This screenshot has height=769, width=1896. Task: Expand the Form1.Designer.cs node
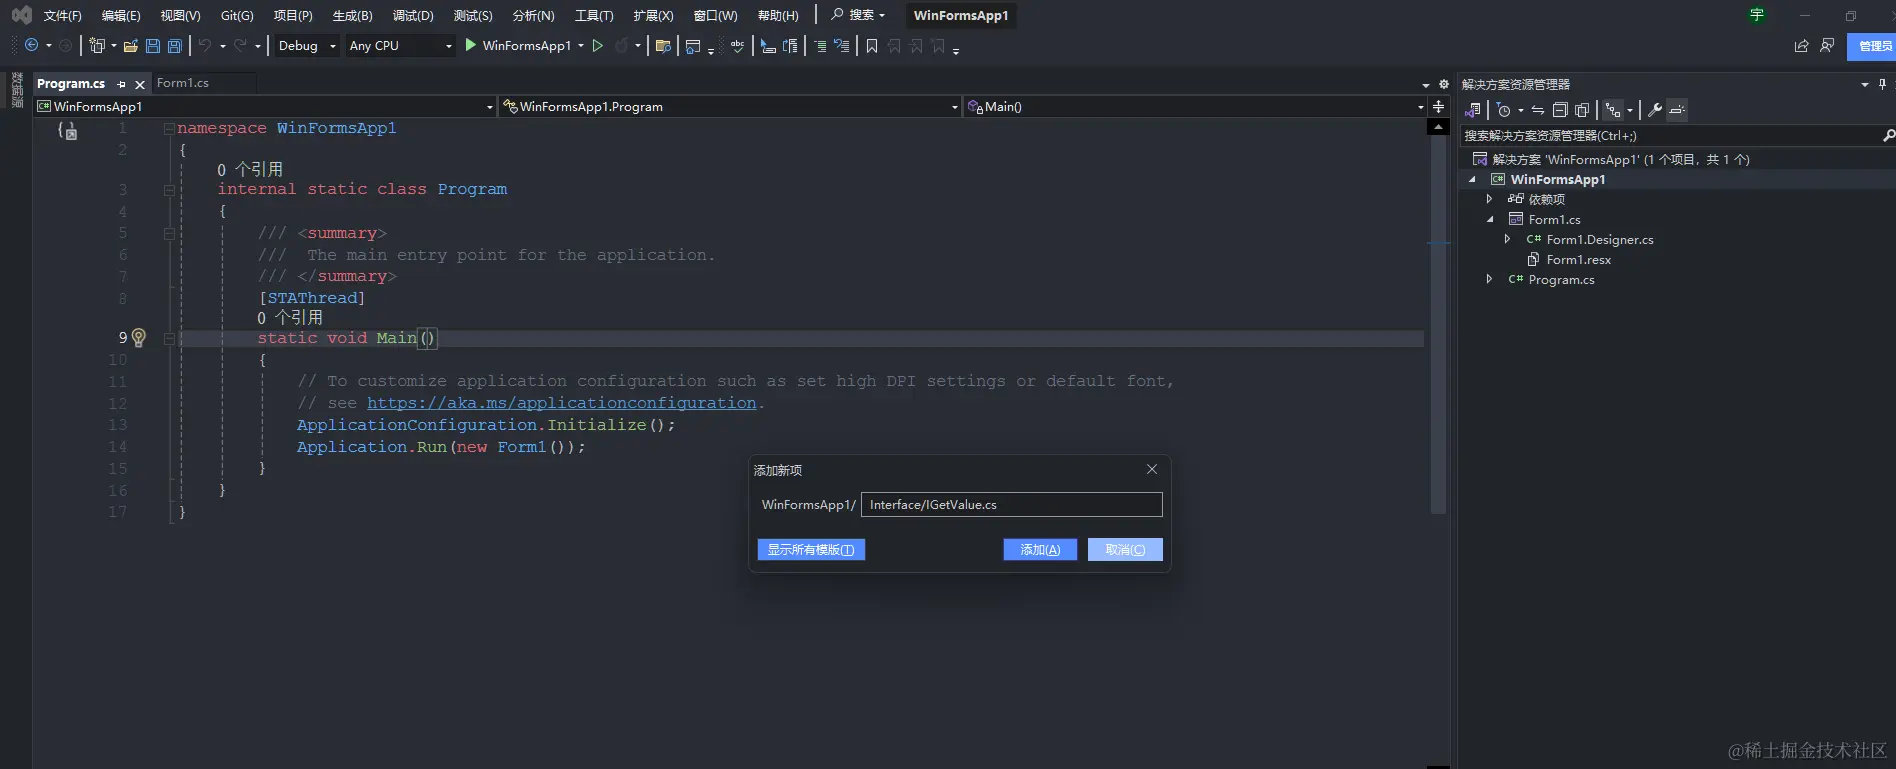(x=1507, y=239)
